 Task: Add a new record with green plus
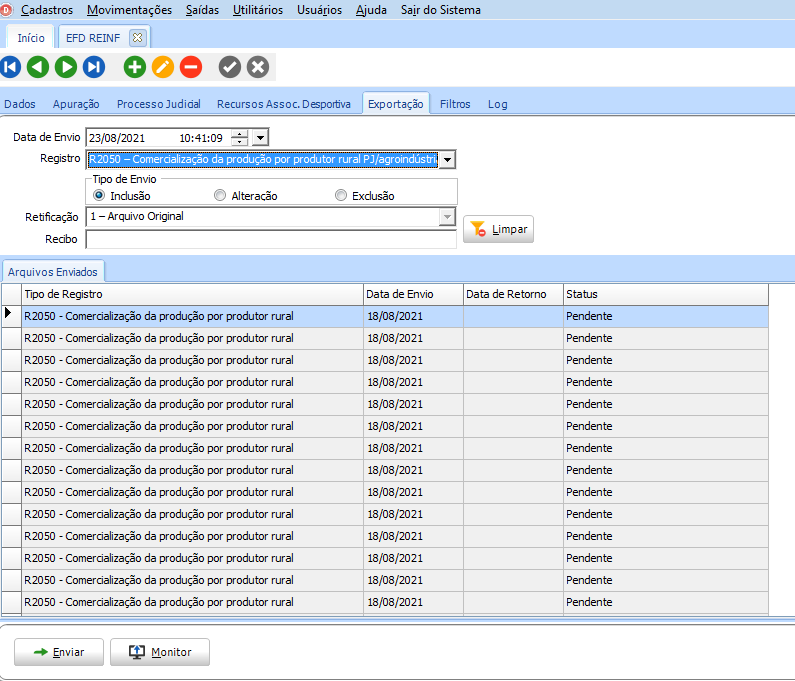pos(135,67)
